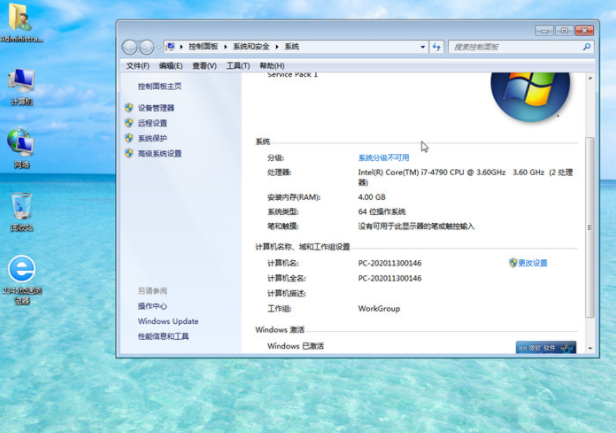Click the genuine Microsoft software badge
Screen dimensions: 616x433
pyautogui.click(x=546, y=347)
